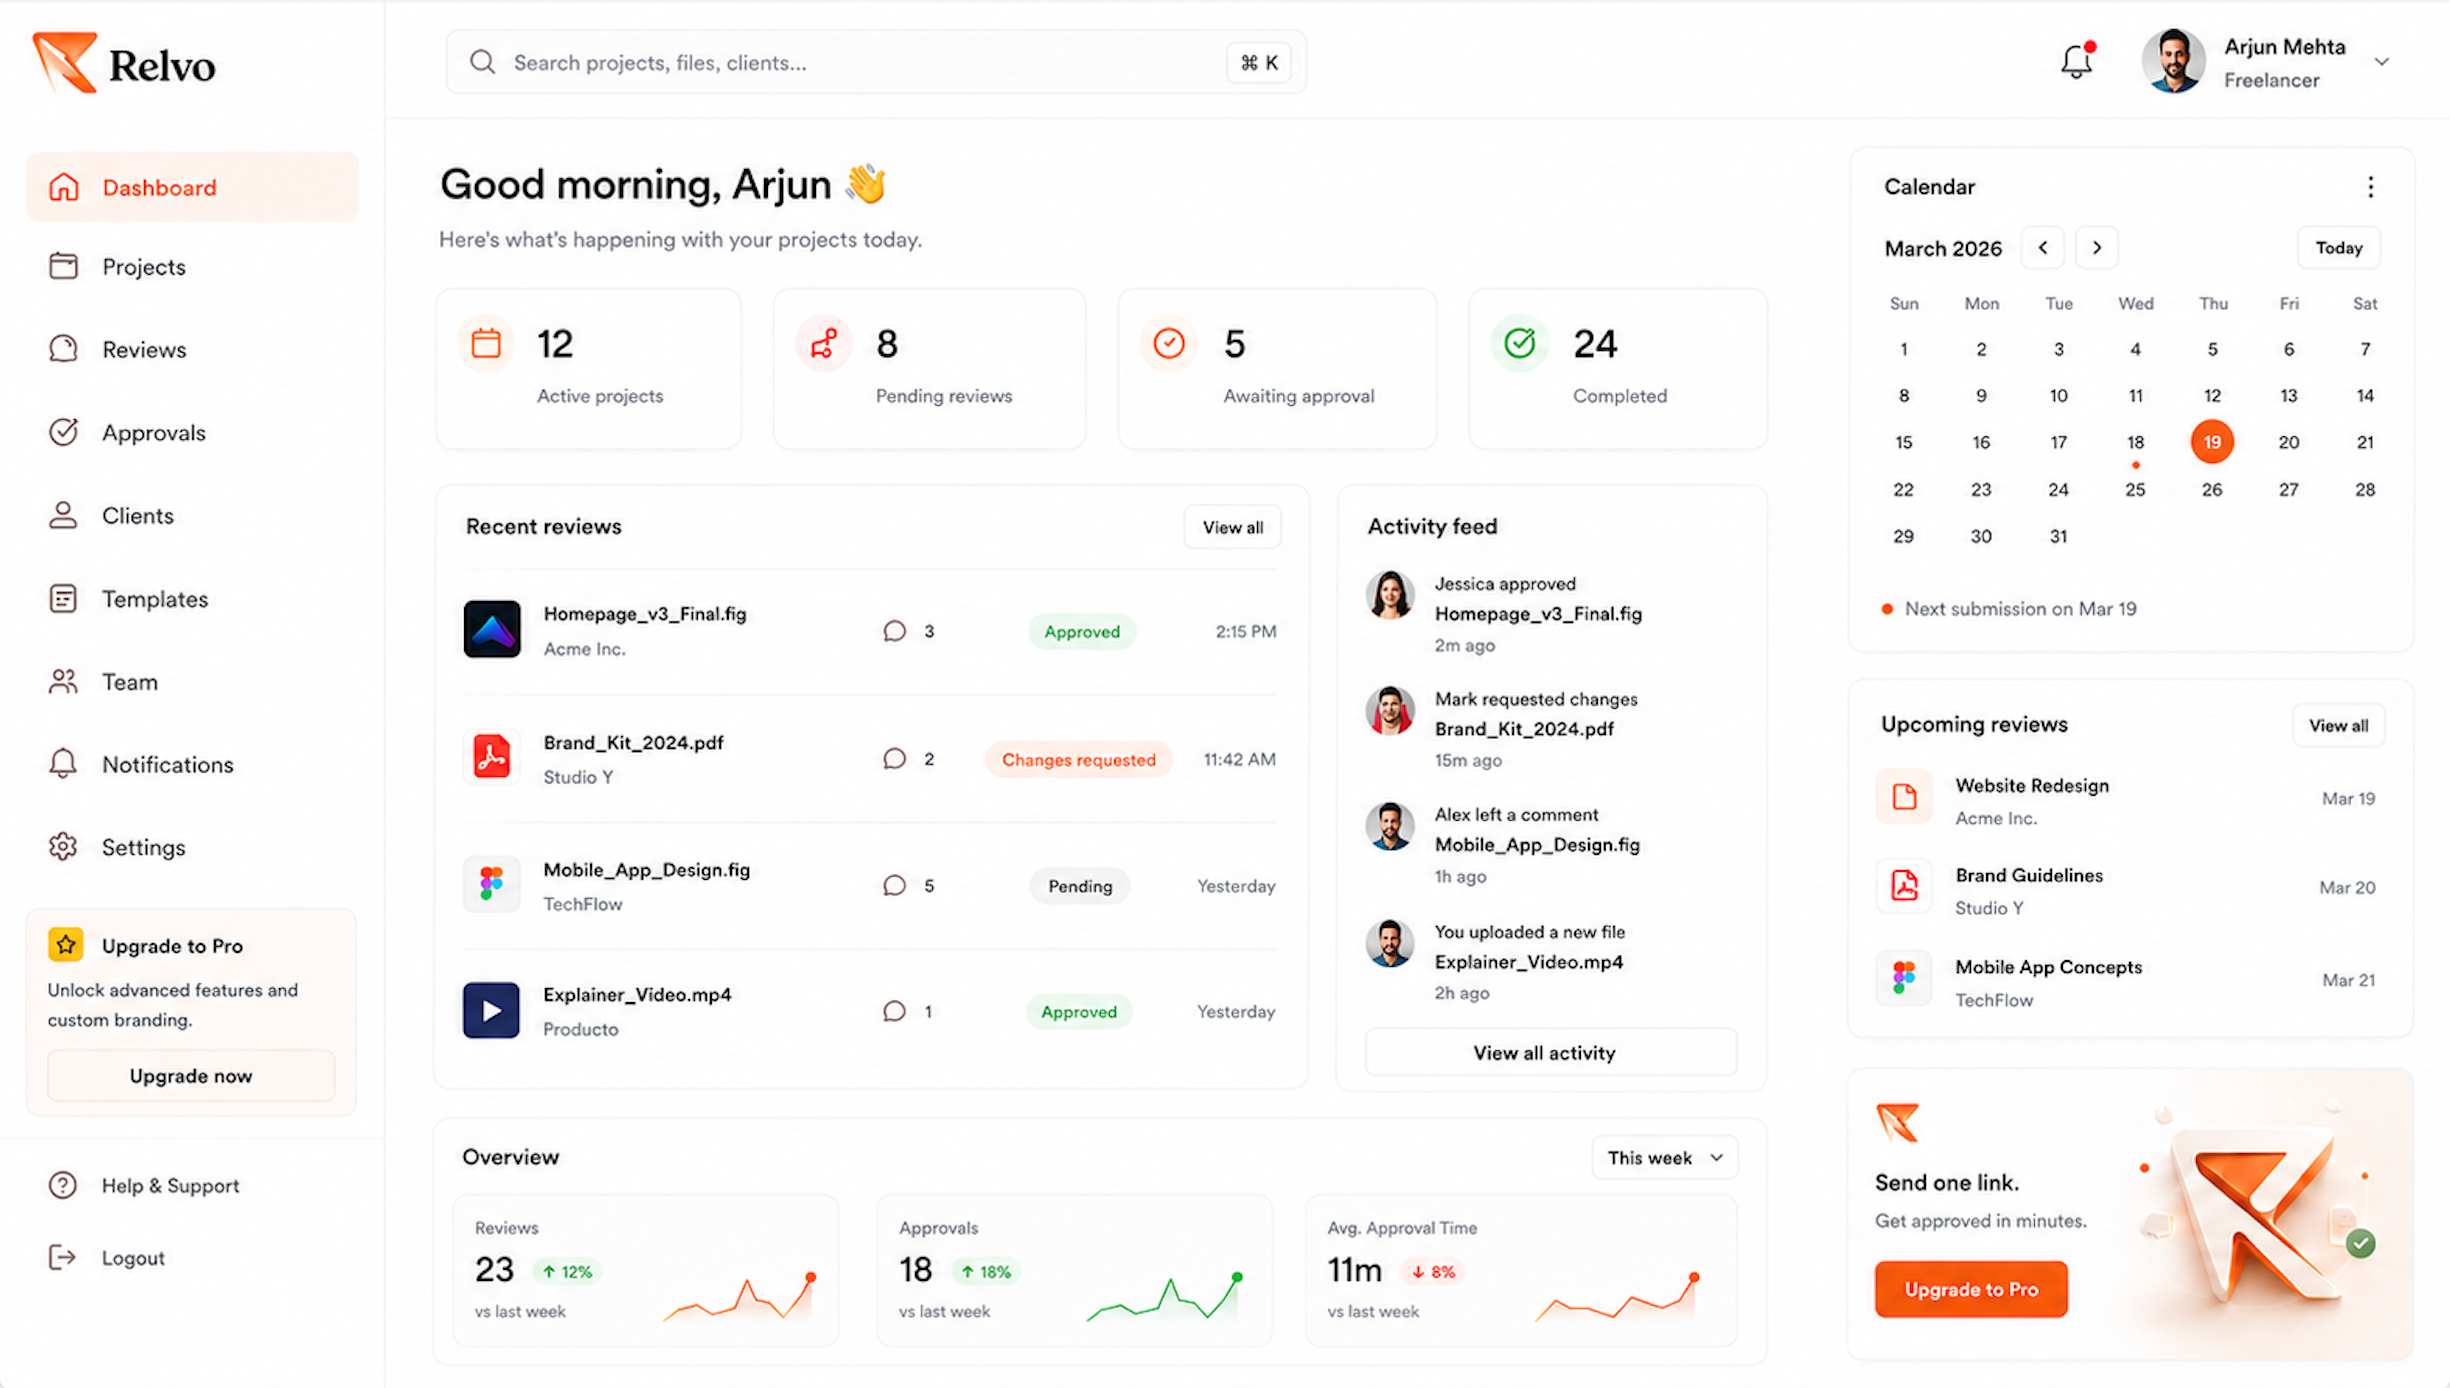Click the View all activity button

click(1551, 1052)
